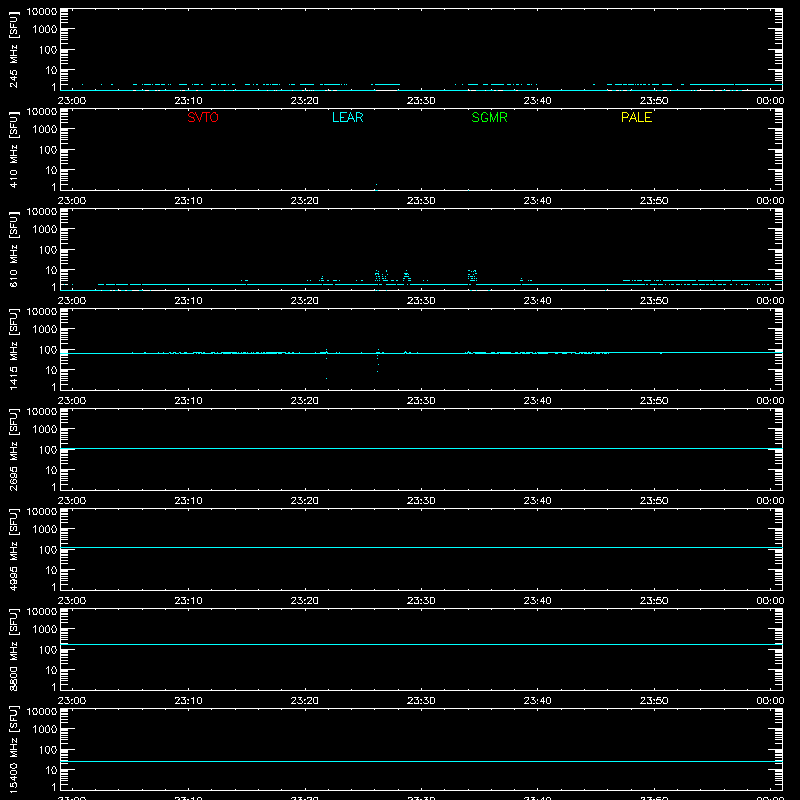Click 10000 tick value on 245 MHz axis

42,12
